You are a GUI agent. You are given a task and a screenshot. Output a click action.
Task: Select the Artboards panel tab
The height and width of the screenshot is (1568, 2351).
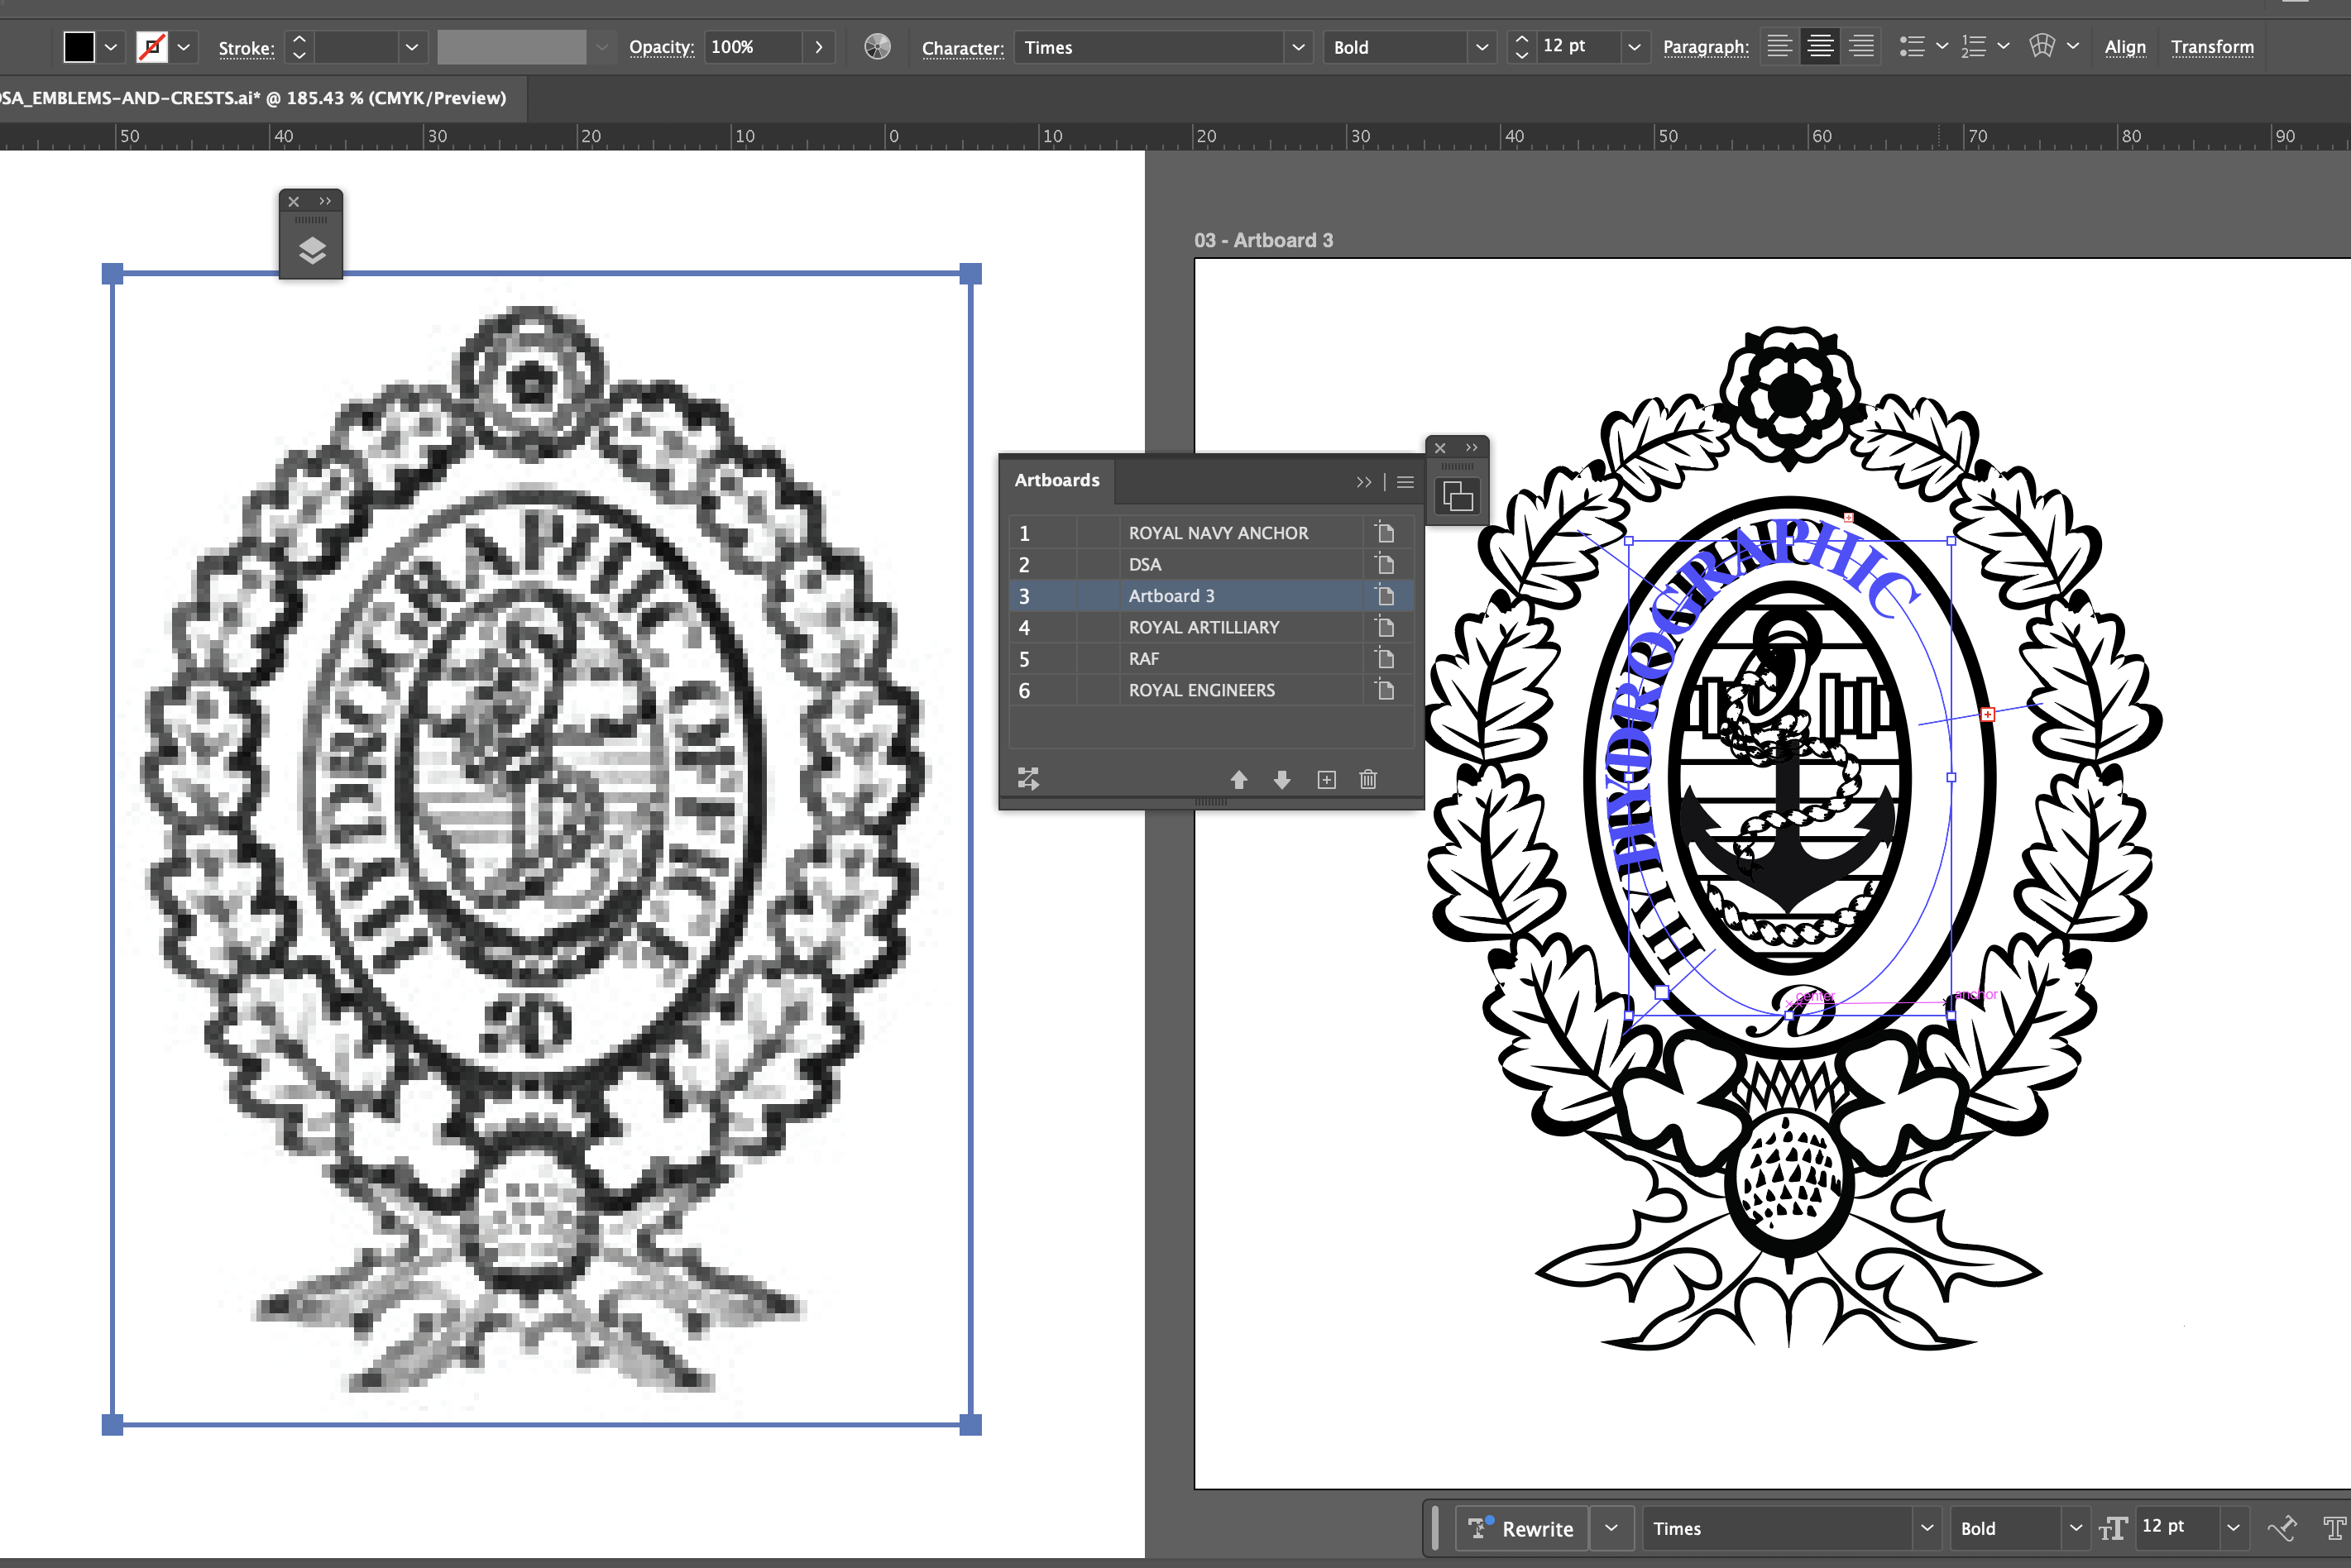(1057, 480)
